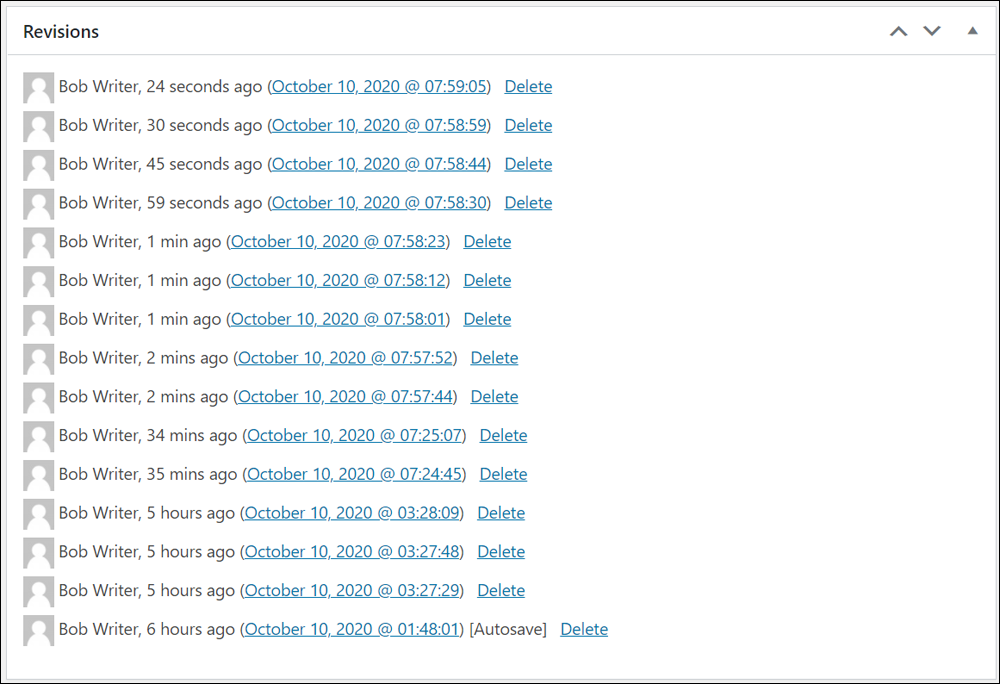
Task: Select the text 'Bob Writer, 34 mins ago'
Action: (x=148, y=435)
